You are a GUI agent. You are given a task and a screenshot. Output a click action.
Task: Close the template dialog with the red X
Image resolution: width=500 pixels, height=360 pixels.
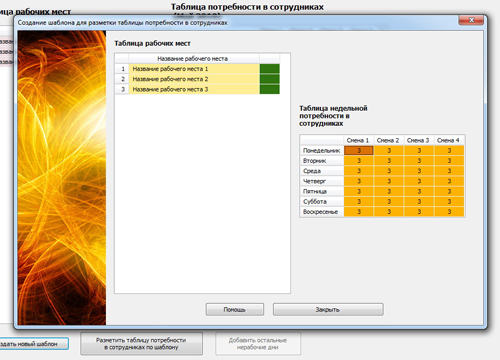point(471,20)
